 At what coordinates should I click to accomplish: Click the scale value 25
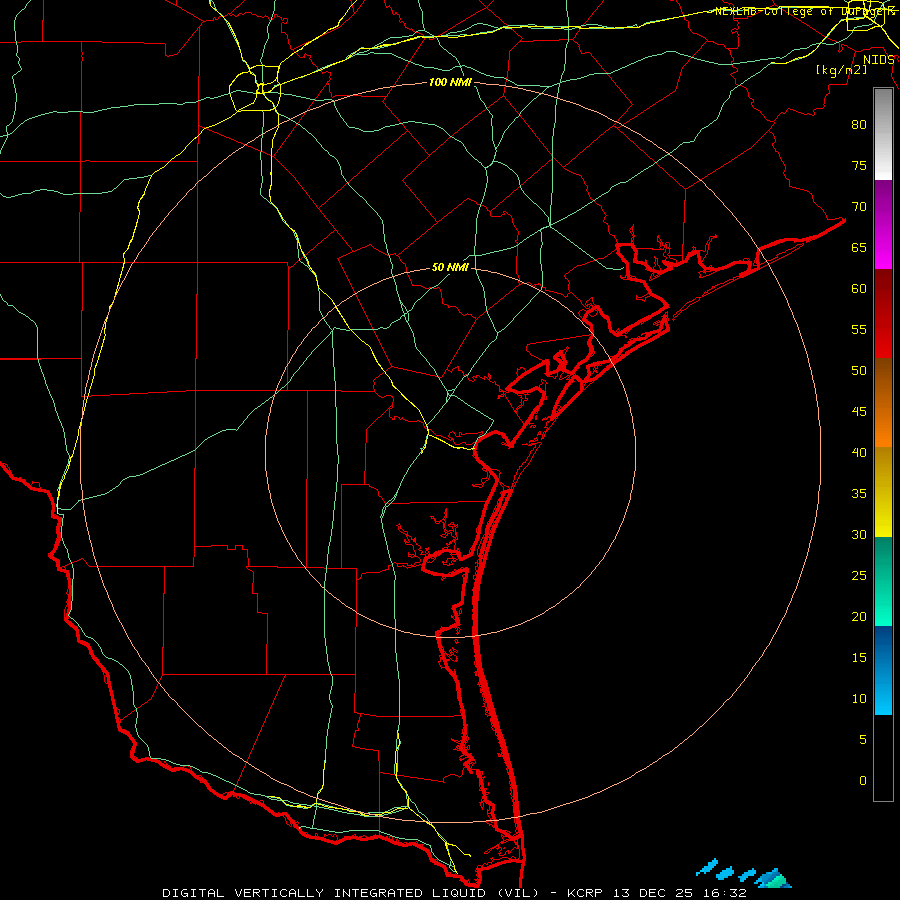(x=859, y=576)
